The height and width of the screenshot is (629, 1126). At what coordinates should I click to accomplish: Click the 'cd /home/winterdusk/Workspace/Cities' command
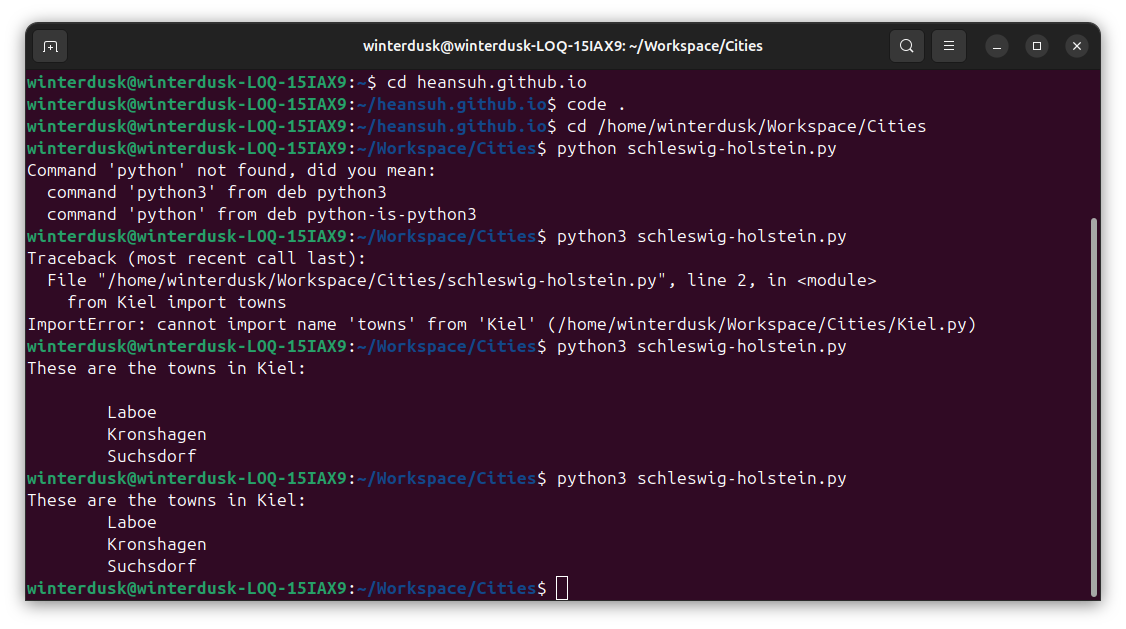(747, 126)
